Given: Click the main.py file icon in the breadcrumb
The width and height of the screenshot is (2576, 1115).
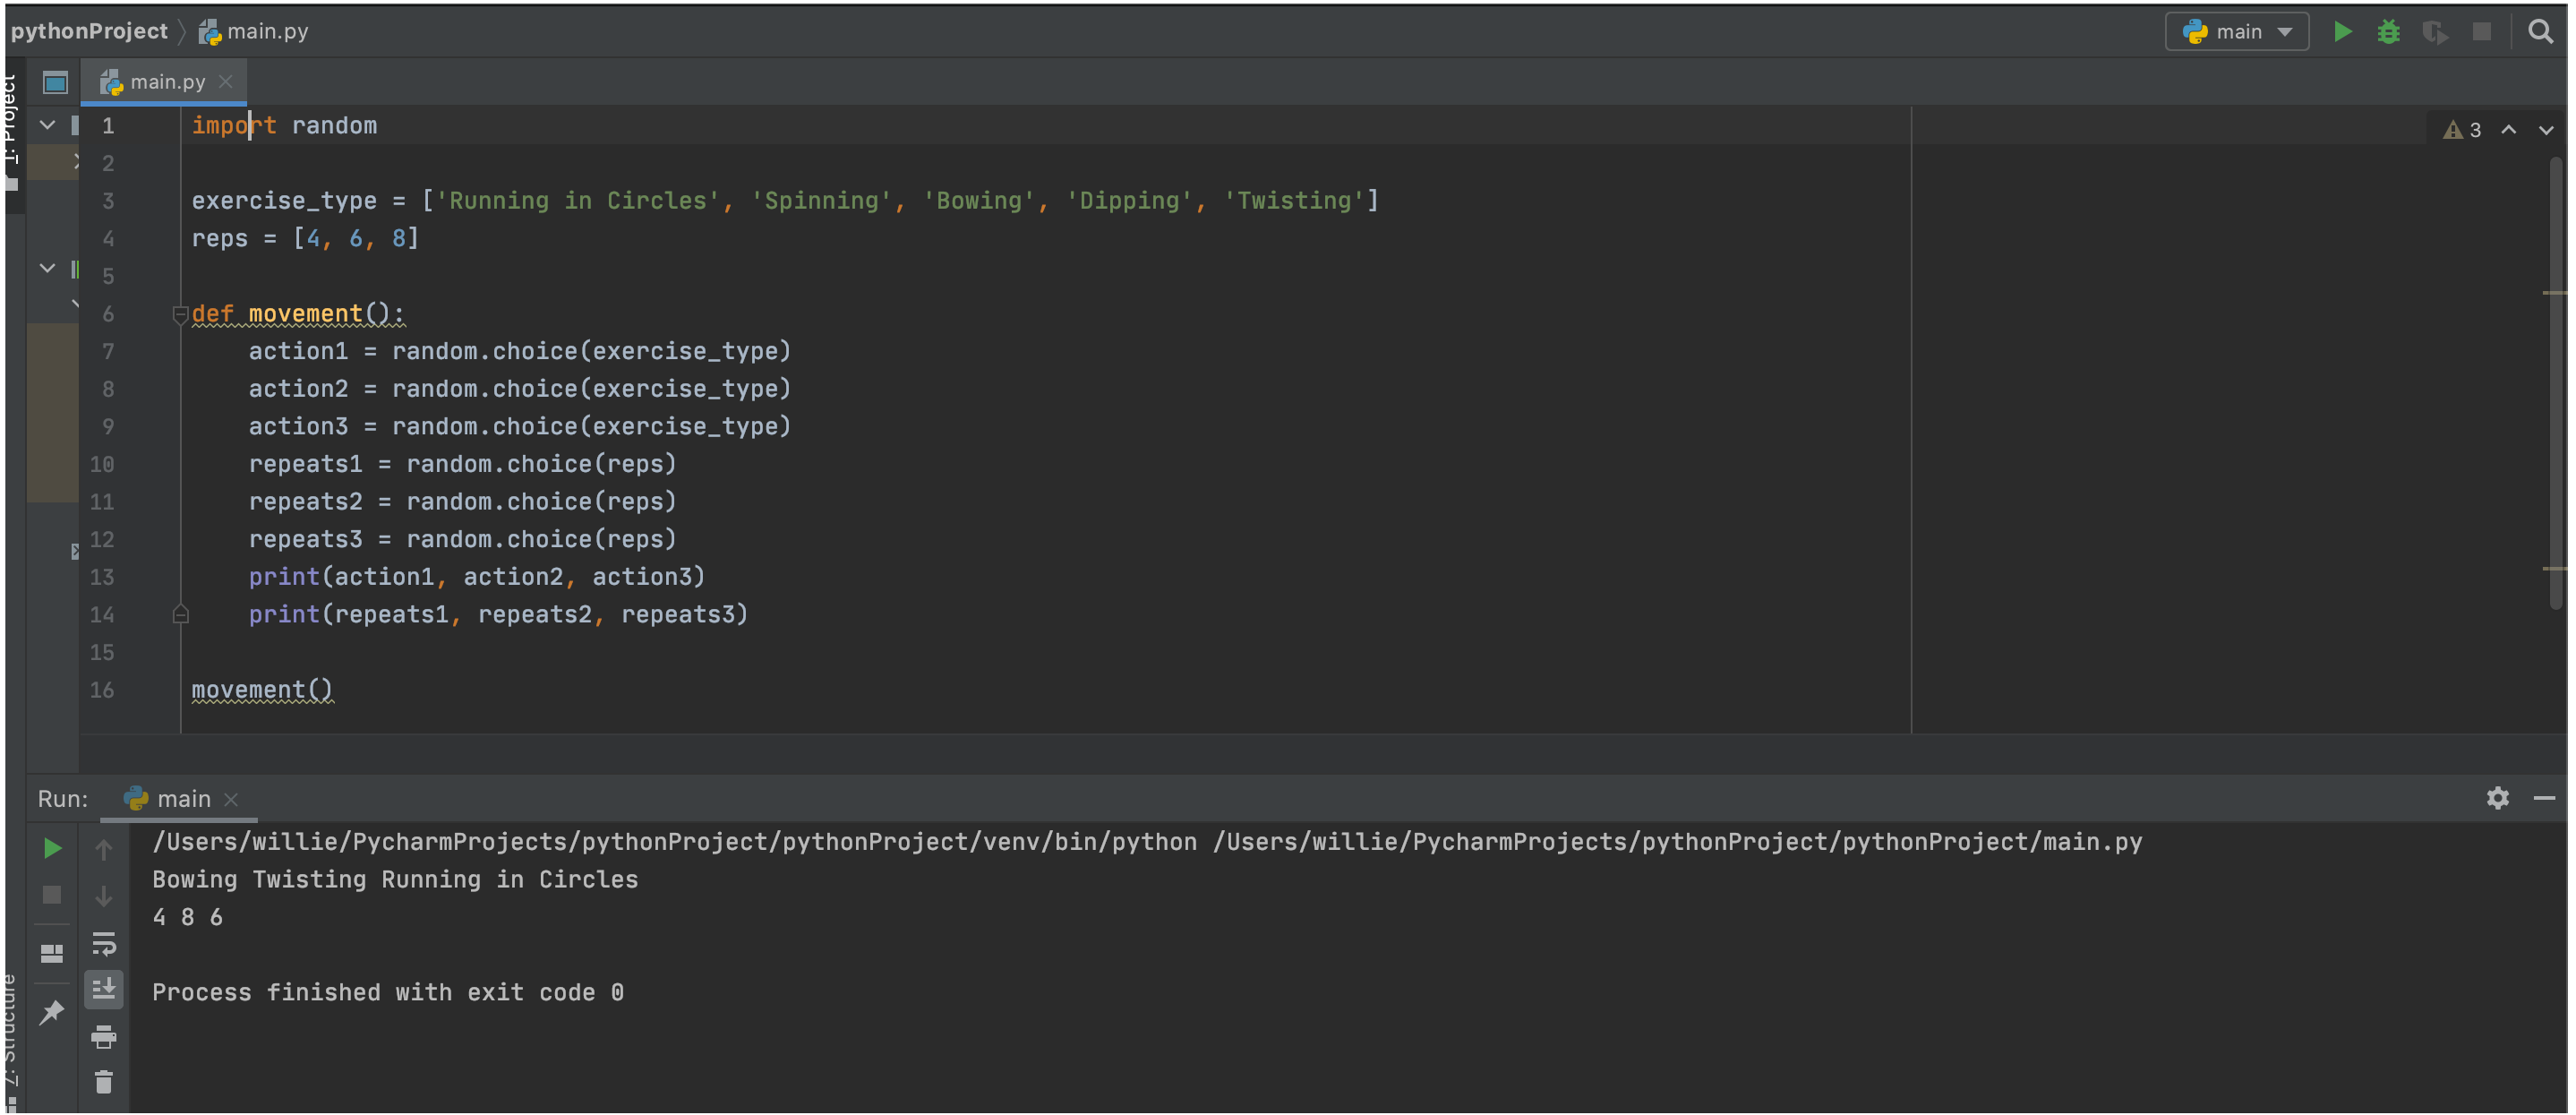Looking at the screenshot, I should pos(209,32).
